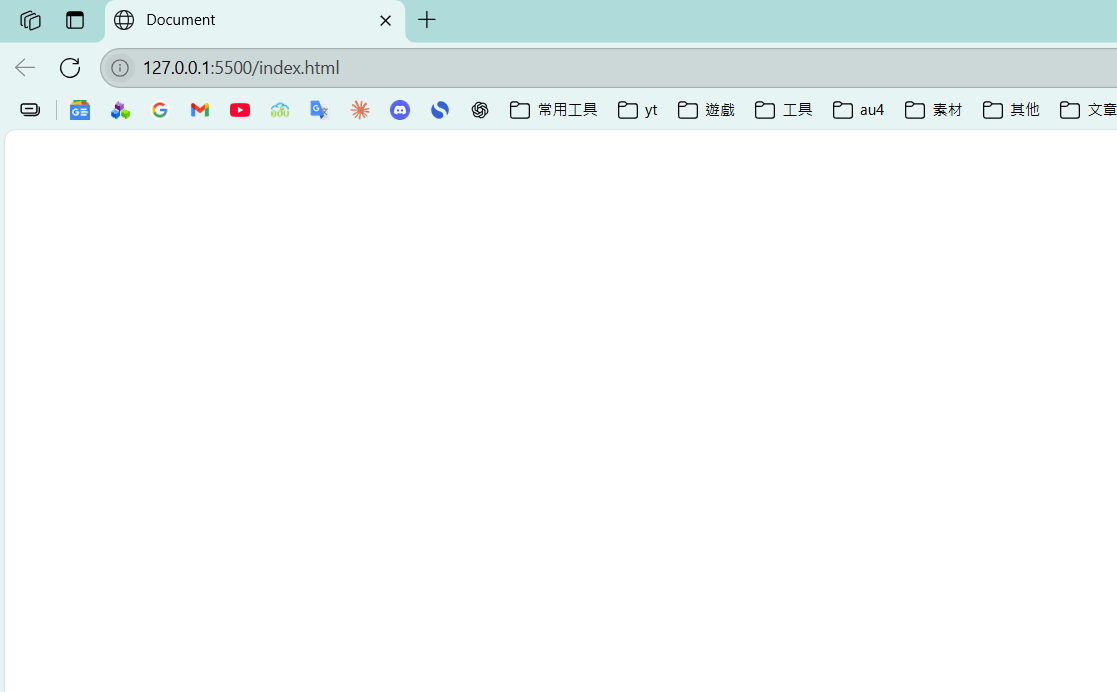Open the Discord bookmark
Viewport: 1117px width, 692px height.
[x=400, y=110]
